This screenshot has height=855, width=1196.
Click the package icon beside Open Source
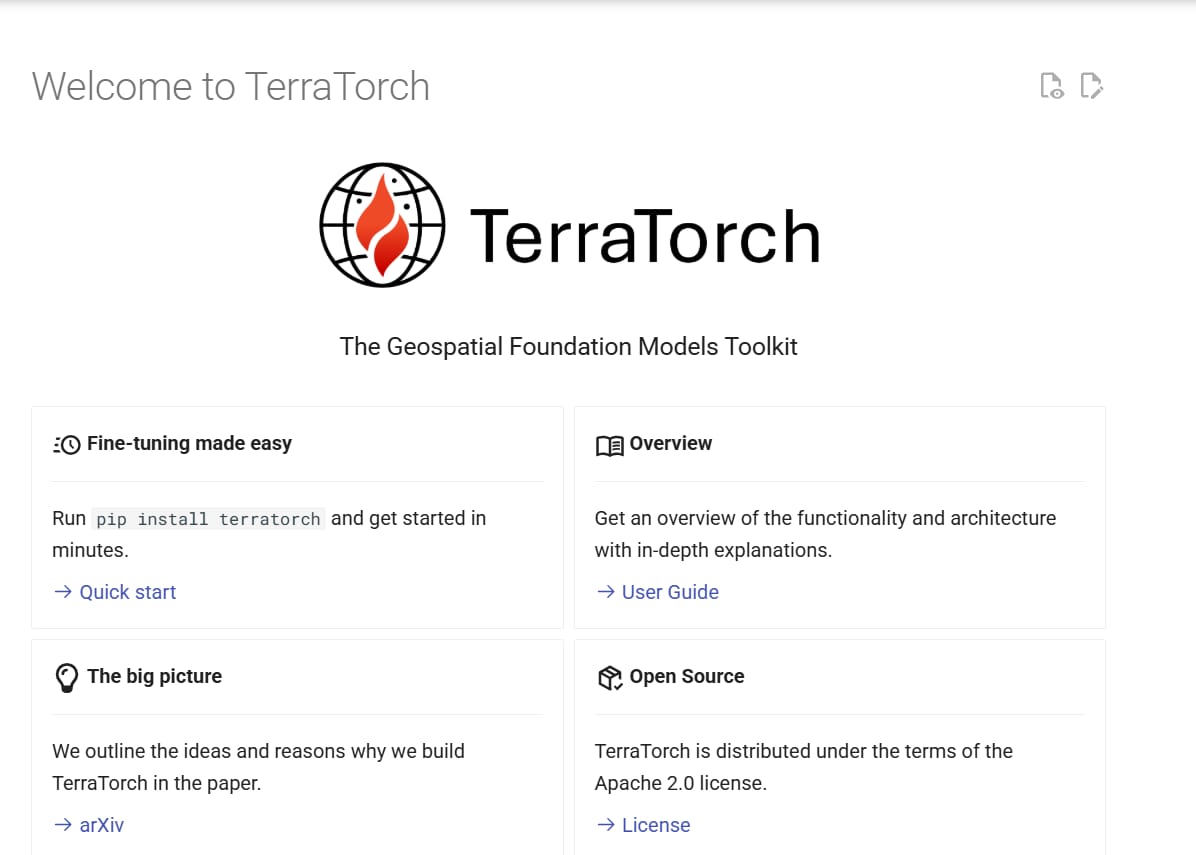[x=609, y=678]
